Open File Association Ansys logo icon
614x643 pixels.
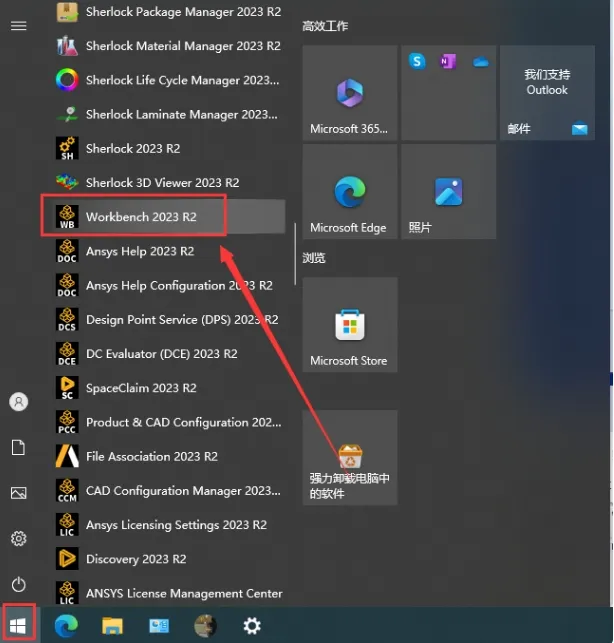[67, 456]
